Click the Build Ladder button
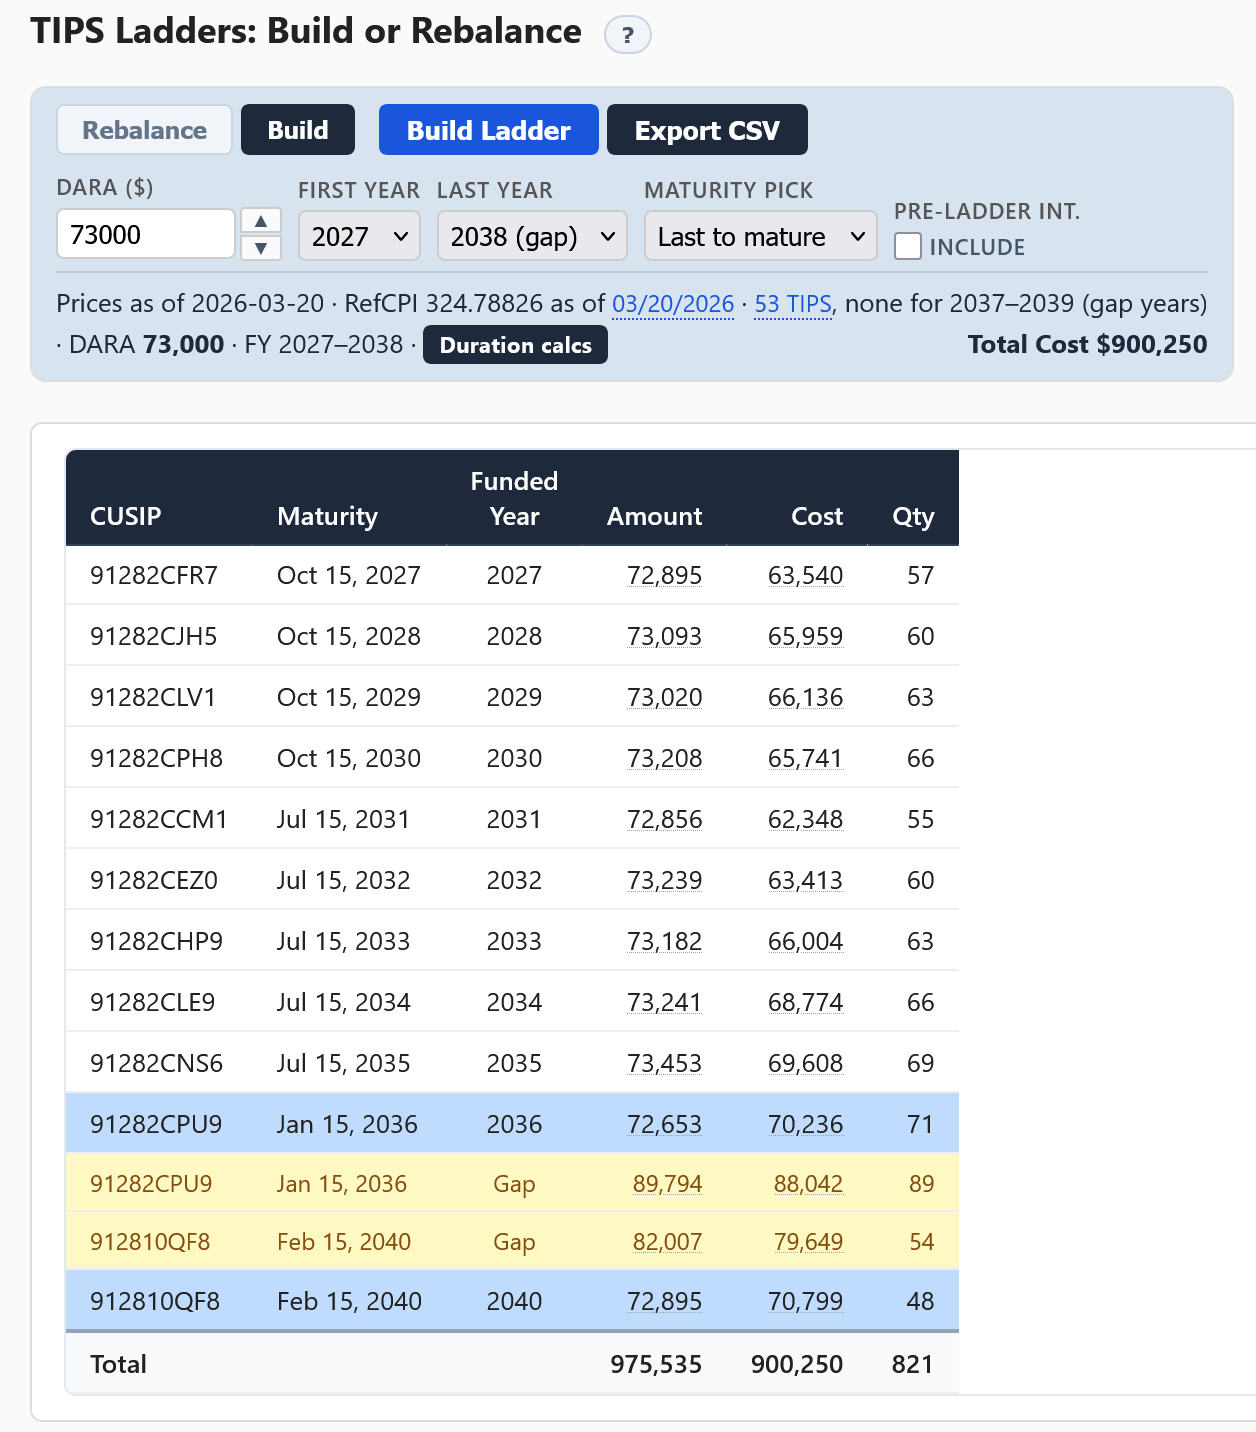 click(489, 130)
